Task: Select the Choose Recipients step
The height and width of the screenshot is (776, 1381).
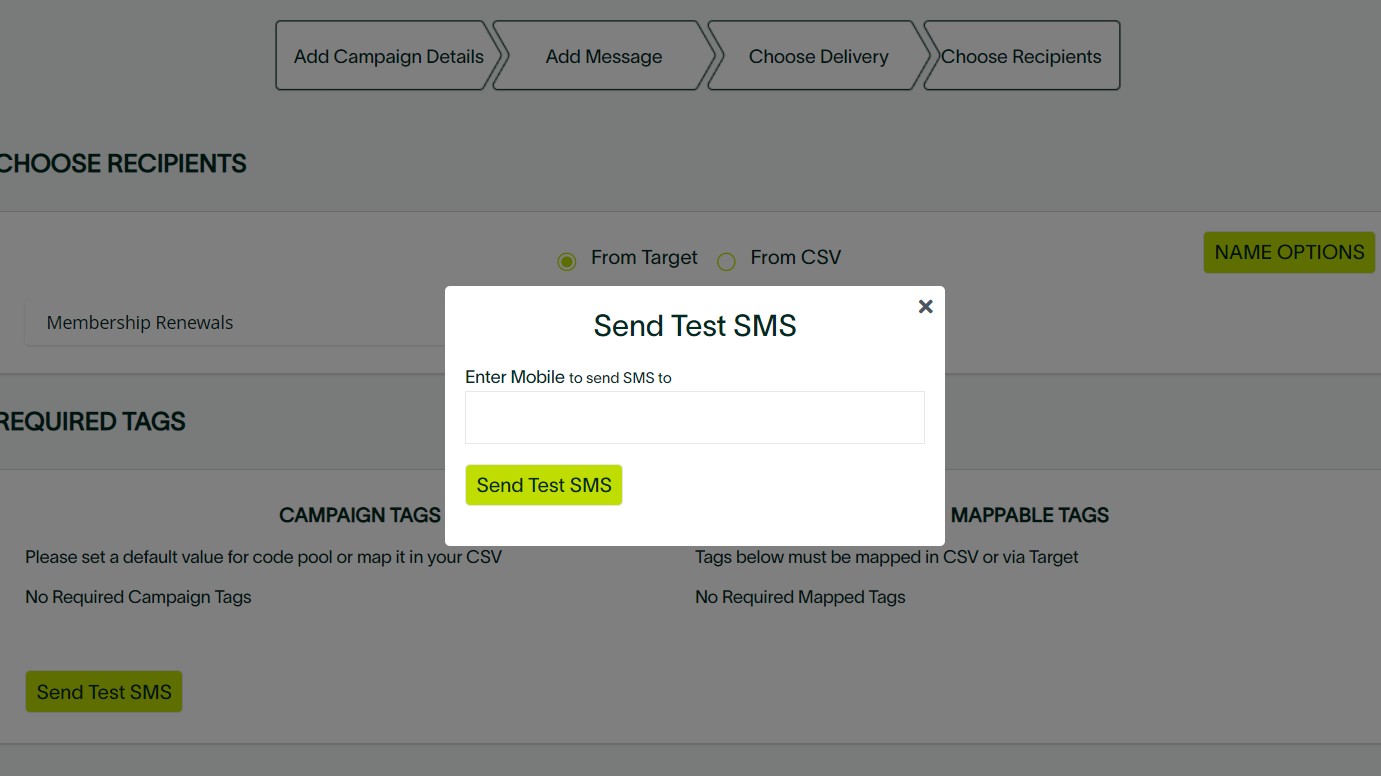Action: pos(1021,56)
